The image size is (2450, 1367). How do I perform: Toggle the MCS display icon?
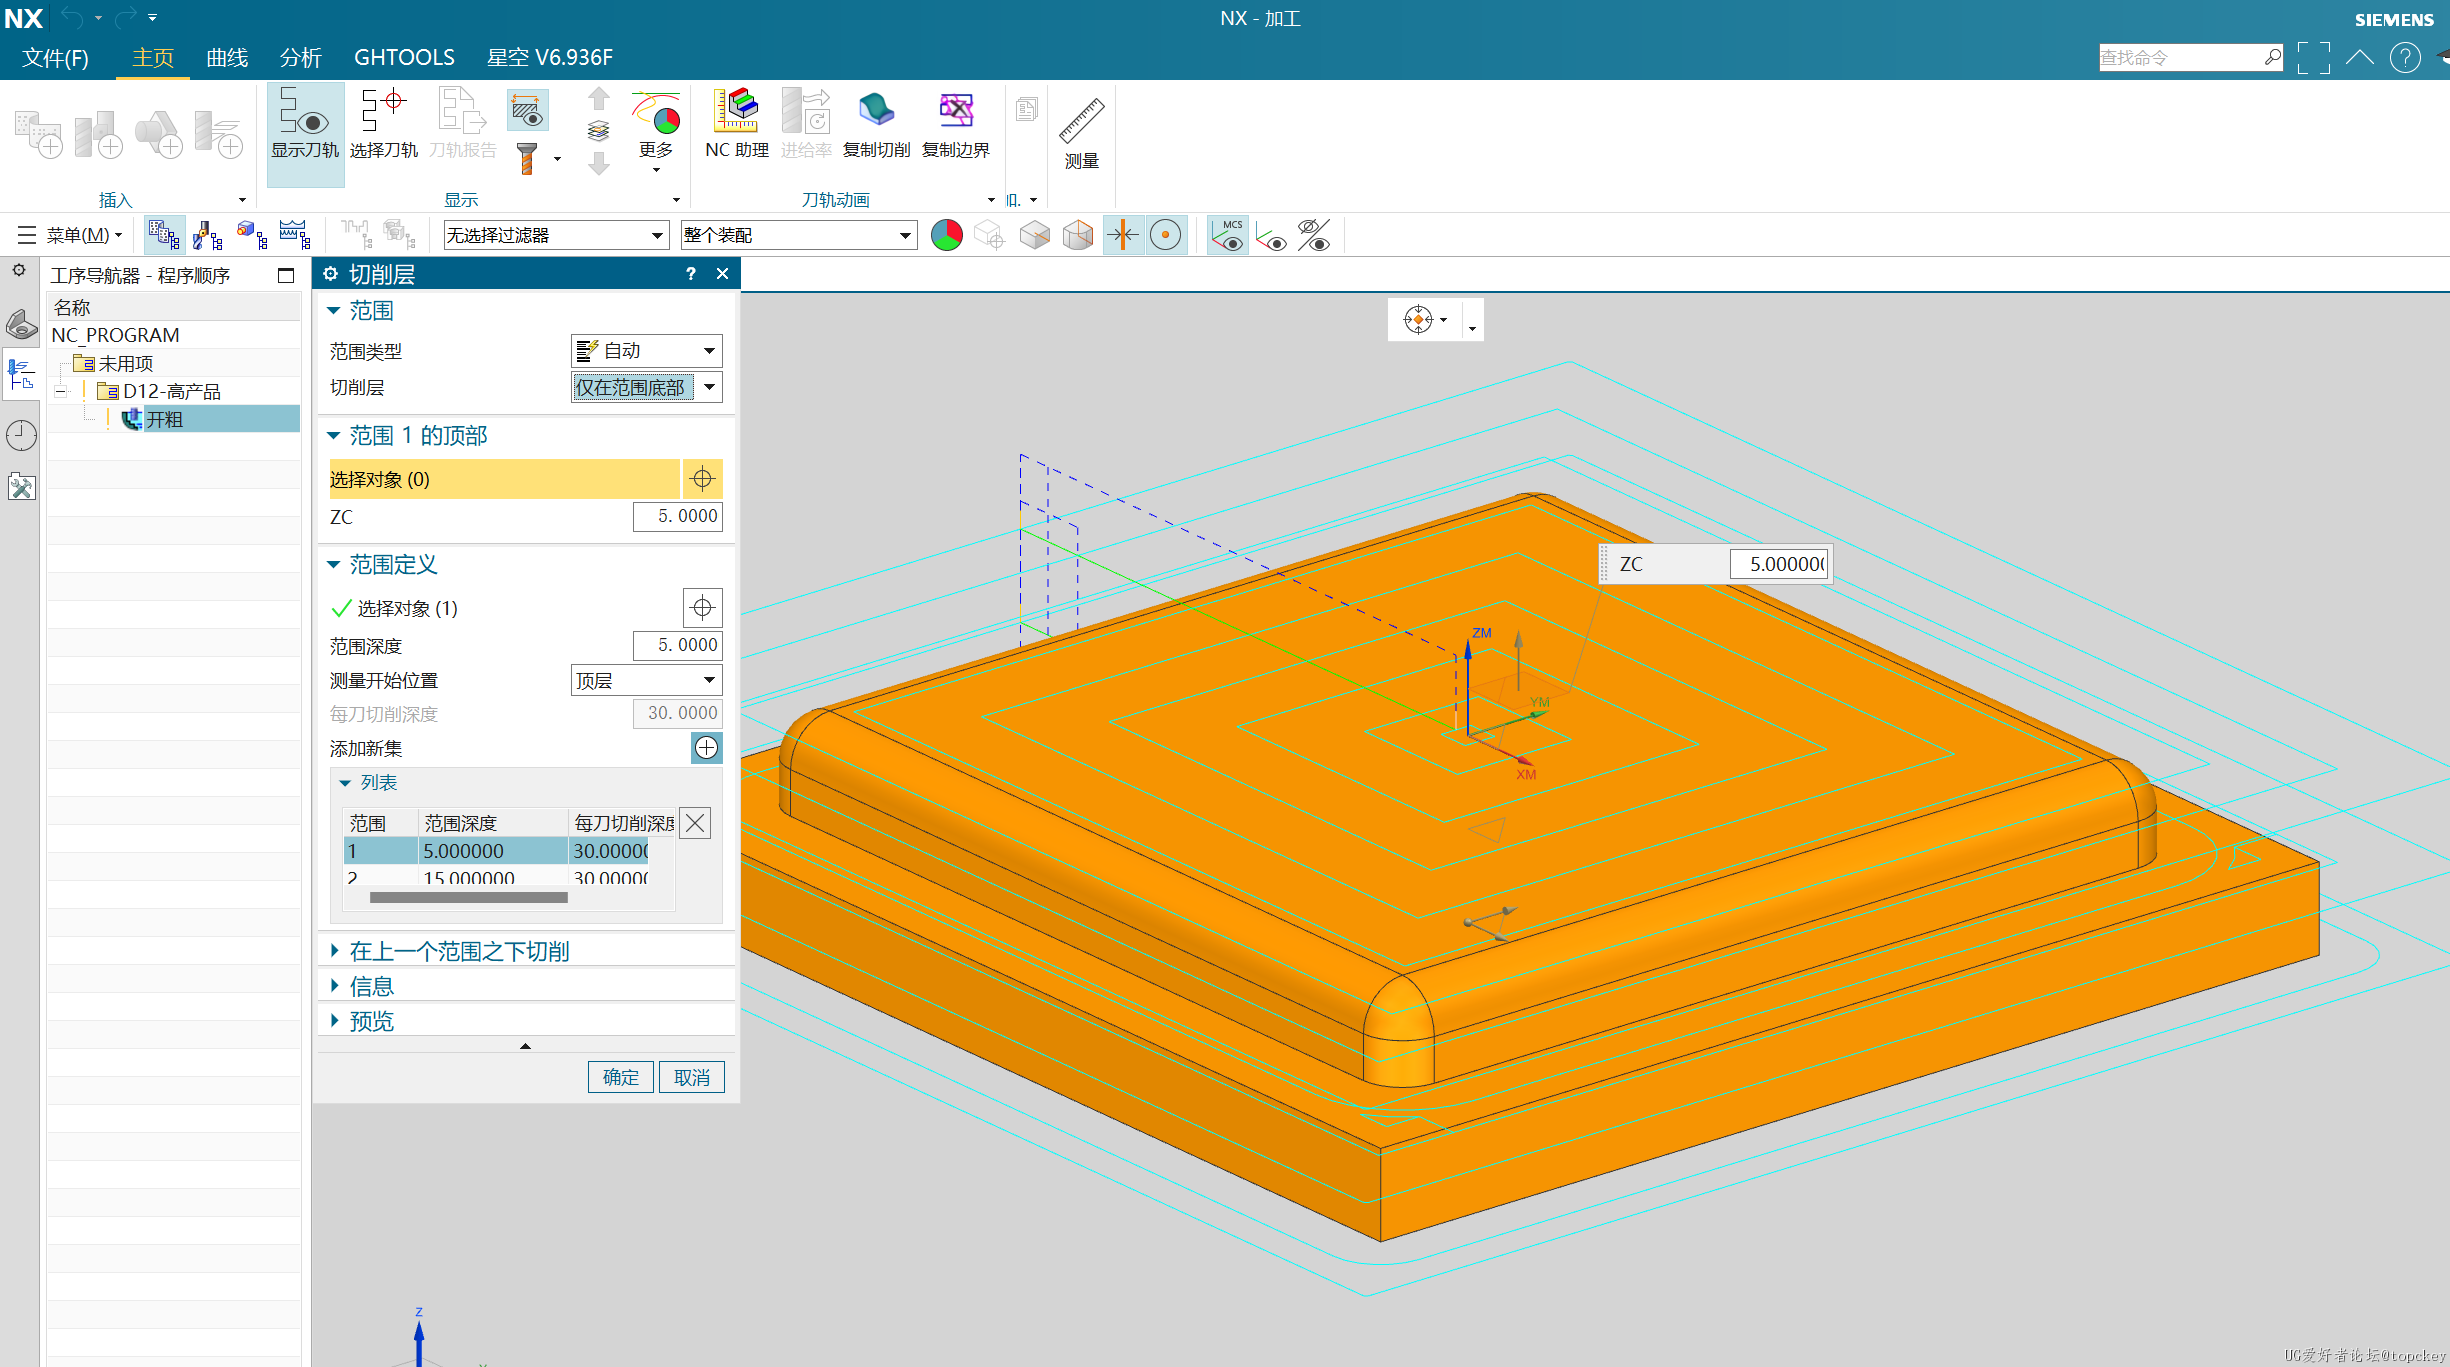(1228, 235)
